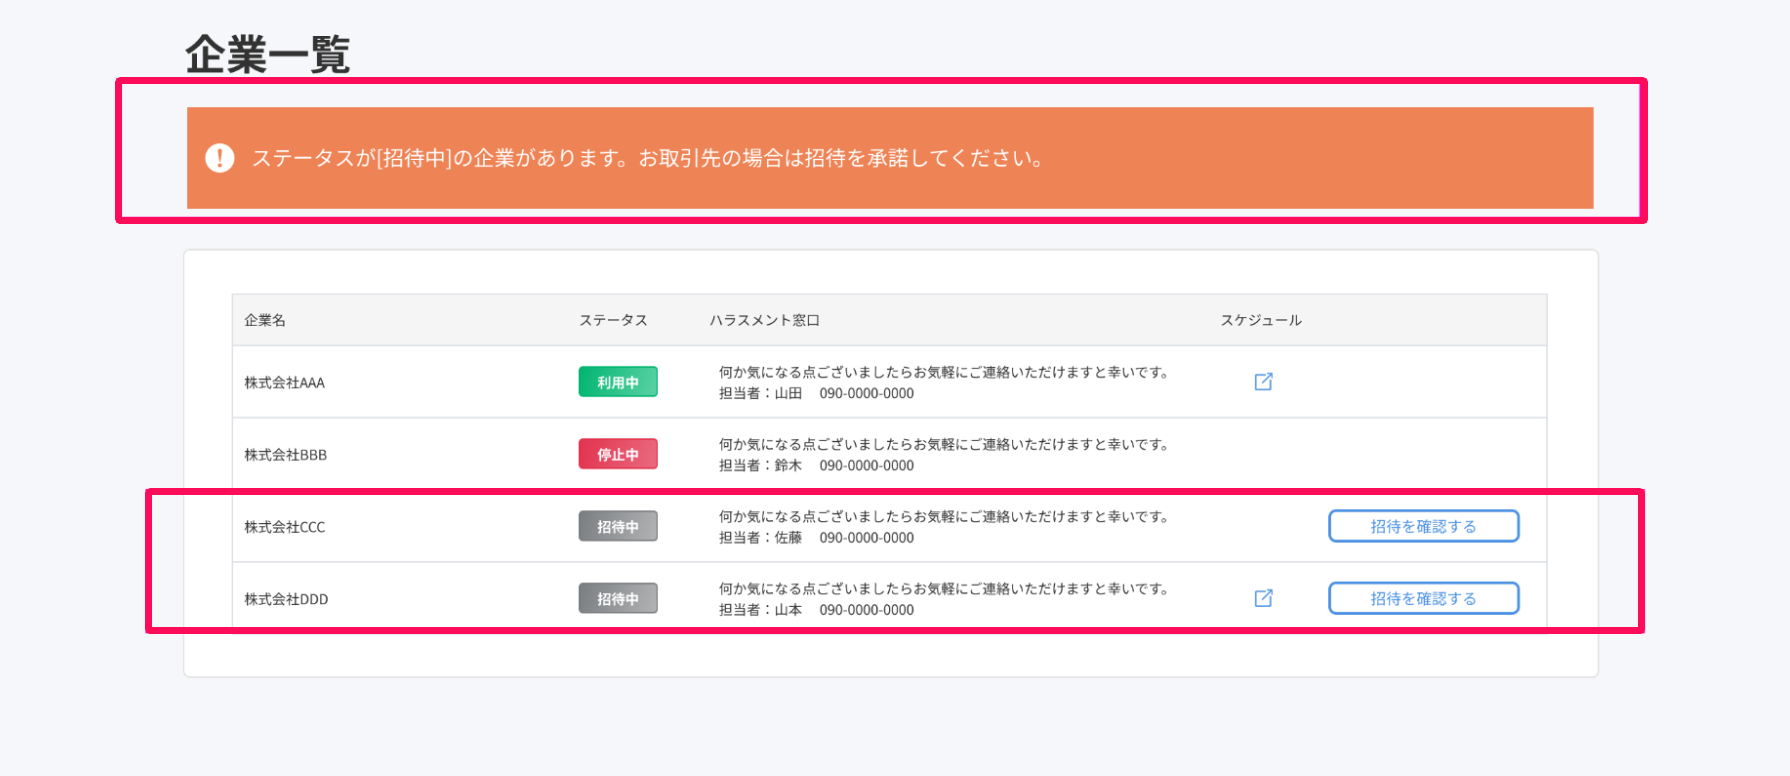This screenshot has width=1790, height=776.
Task: Click the 利用中 status badge
Action: tap(618, 382)
